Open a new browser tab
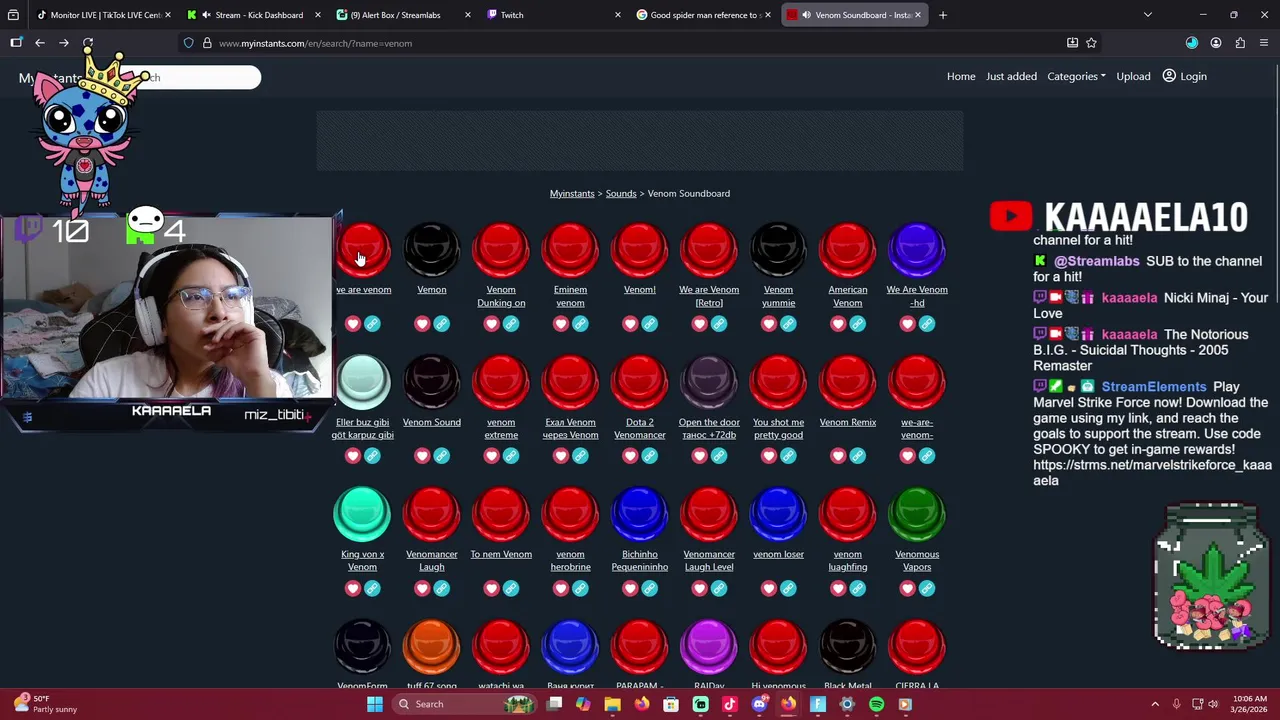Screen dimensions: 1280x720 [x=943, y=15]
